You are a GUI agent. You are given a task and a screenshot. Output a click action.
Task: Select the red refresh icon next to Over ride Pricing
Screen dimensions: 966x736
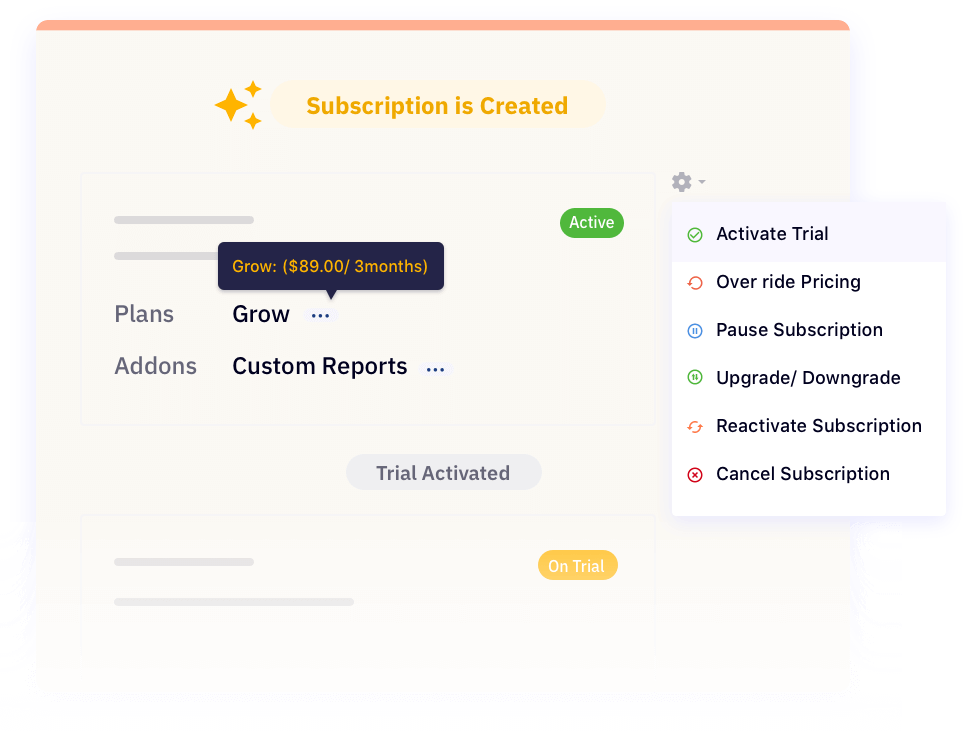coord(696,282)
